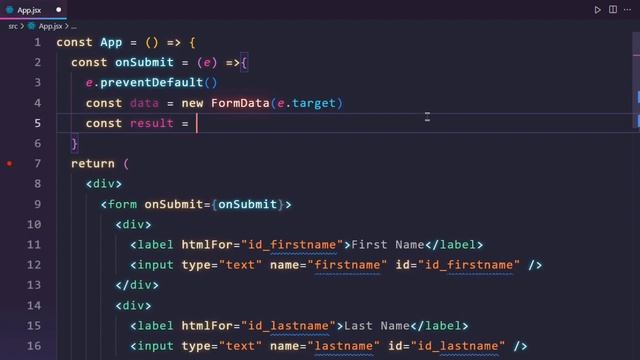Click the 'App' identifier on line 1

tap(111, 42)
